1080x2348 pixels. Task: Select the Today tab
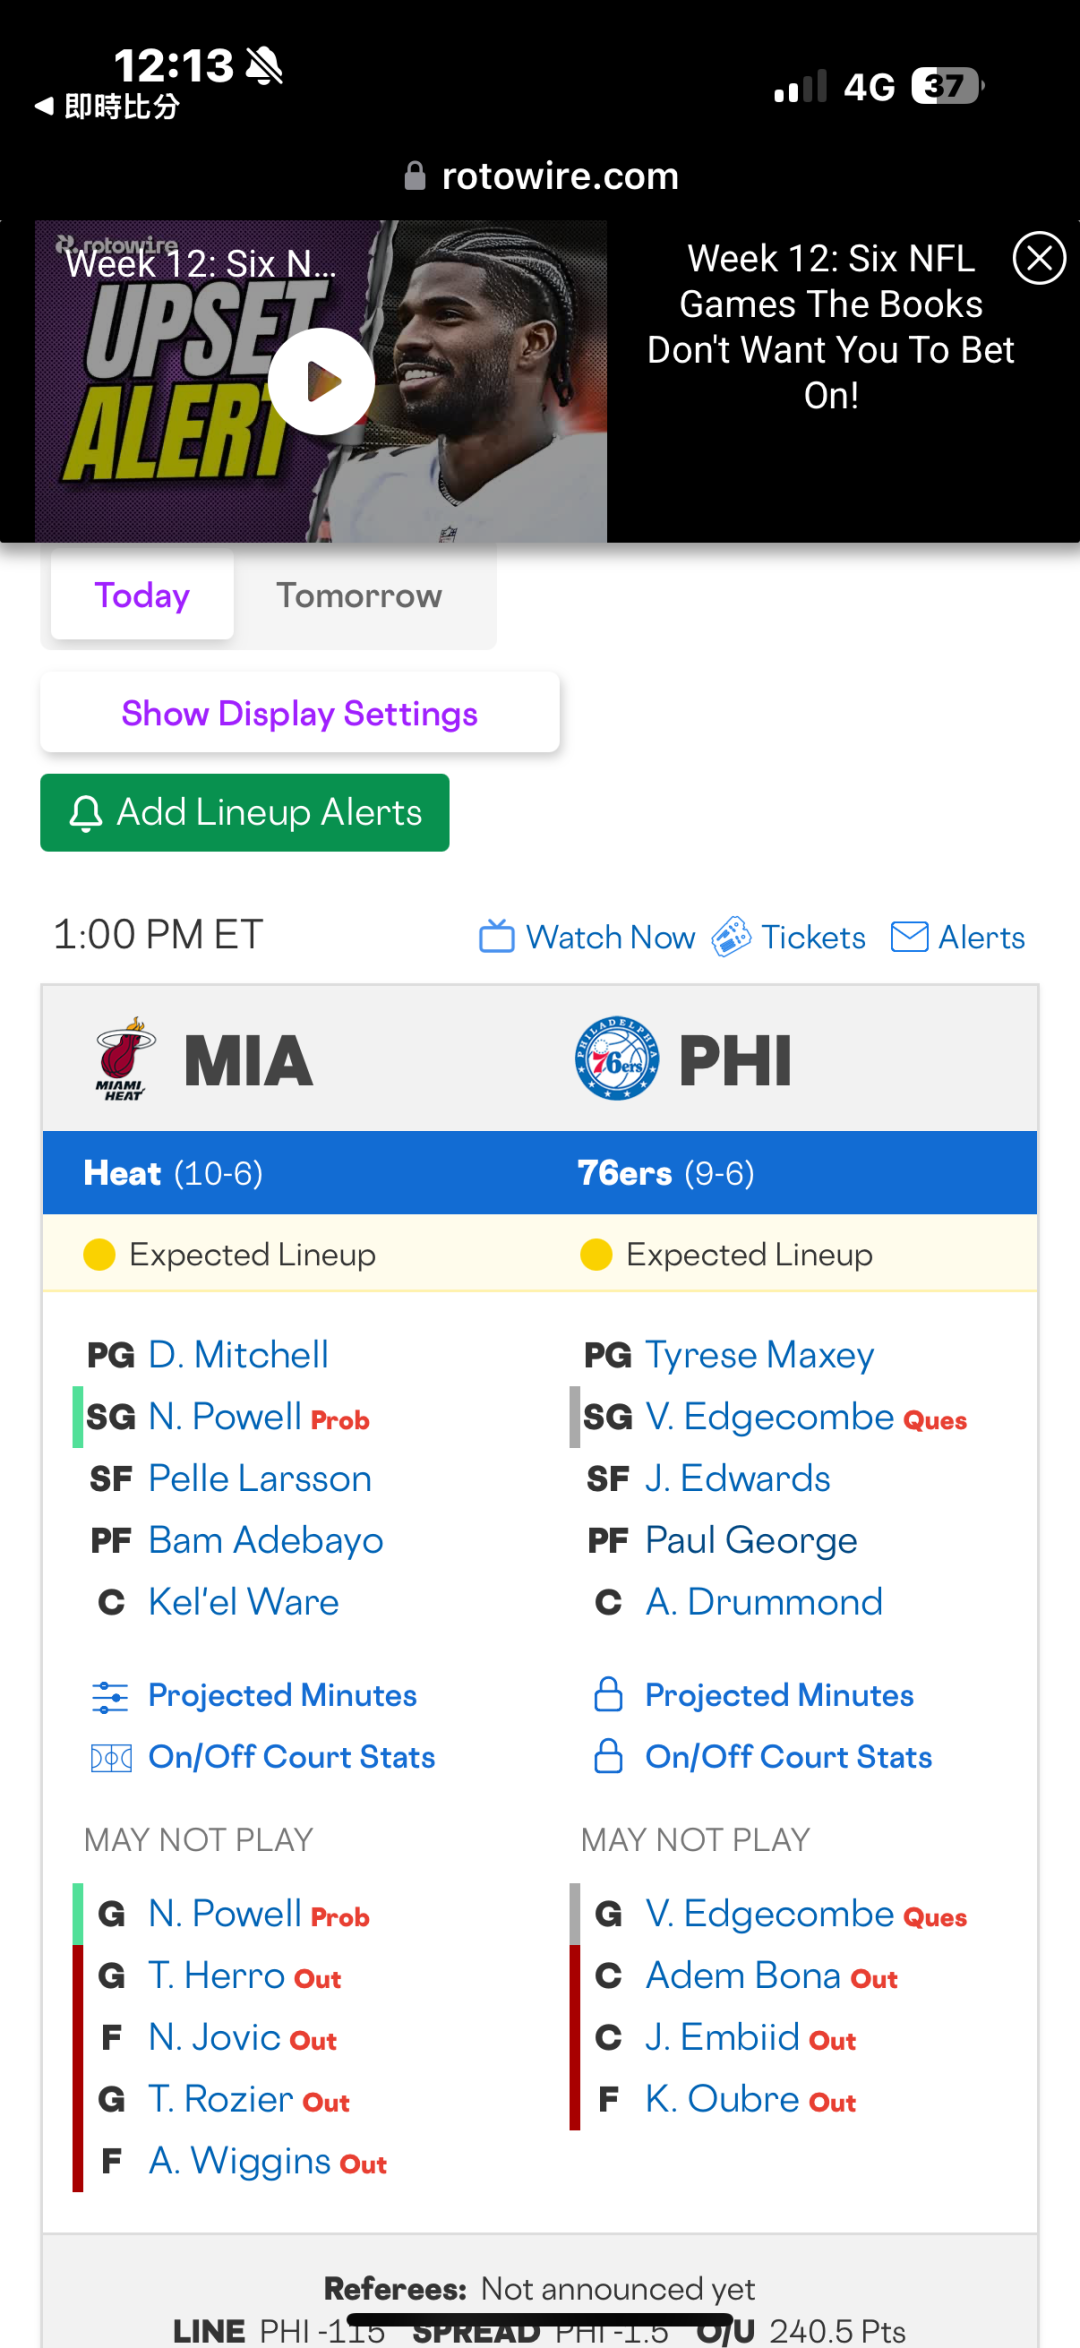point(142,596)
